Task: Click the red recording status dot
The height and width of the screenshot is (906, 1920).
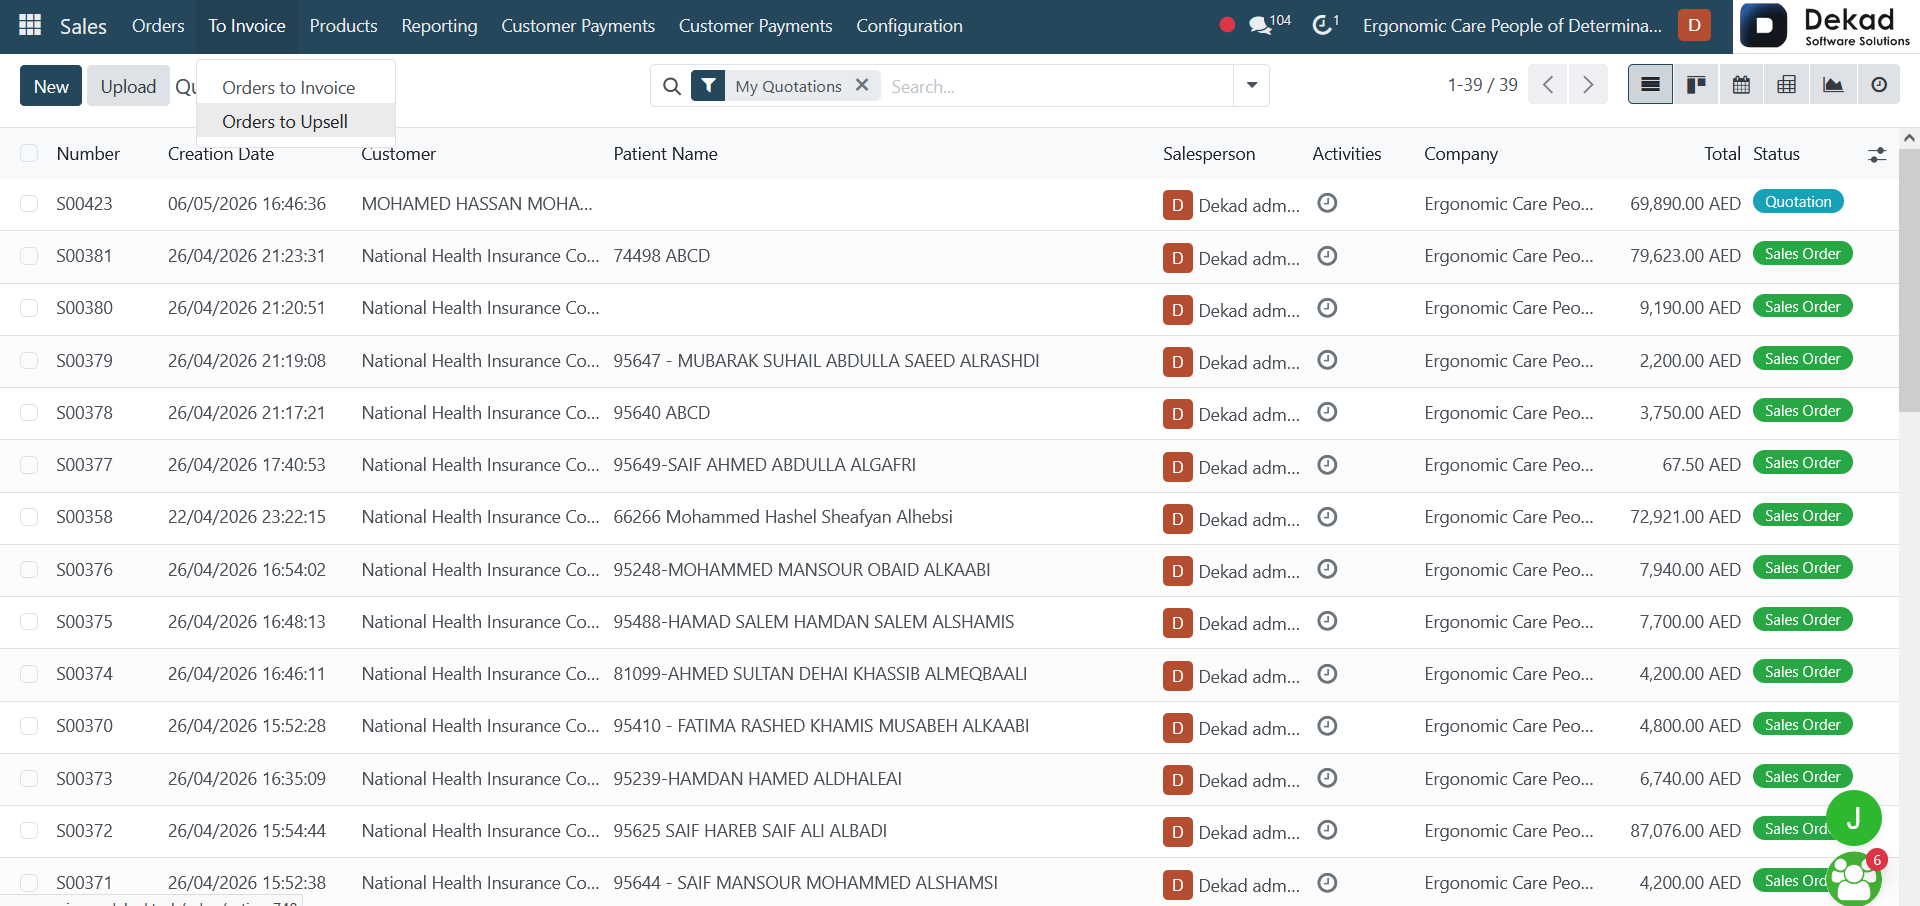Action: 1227,25
